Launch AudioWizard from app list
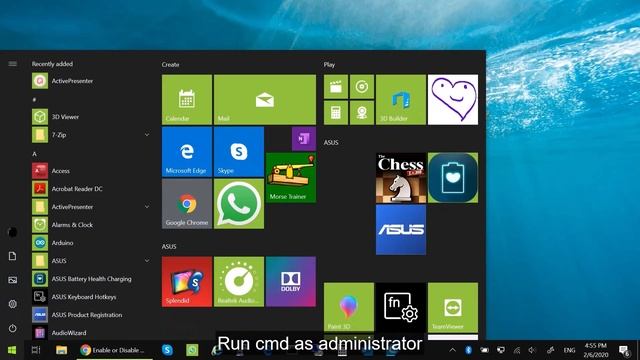 coord(91,333)
